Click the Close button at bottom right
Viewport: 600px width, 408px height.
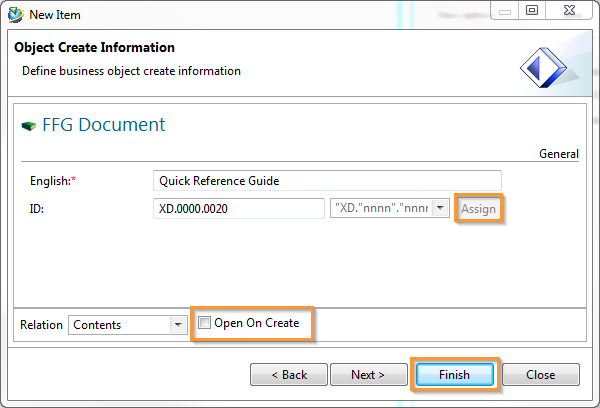pyautogui.click(x=541, y=374)
